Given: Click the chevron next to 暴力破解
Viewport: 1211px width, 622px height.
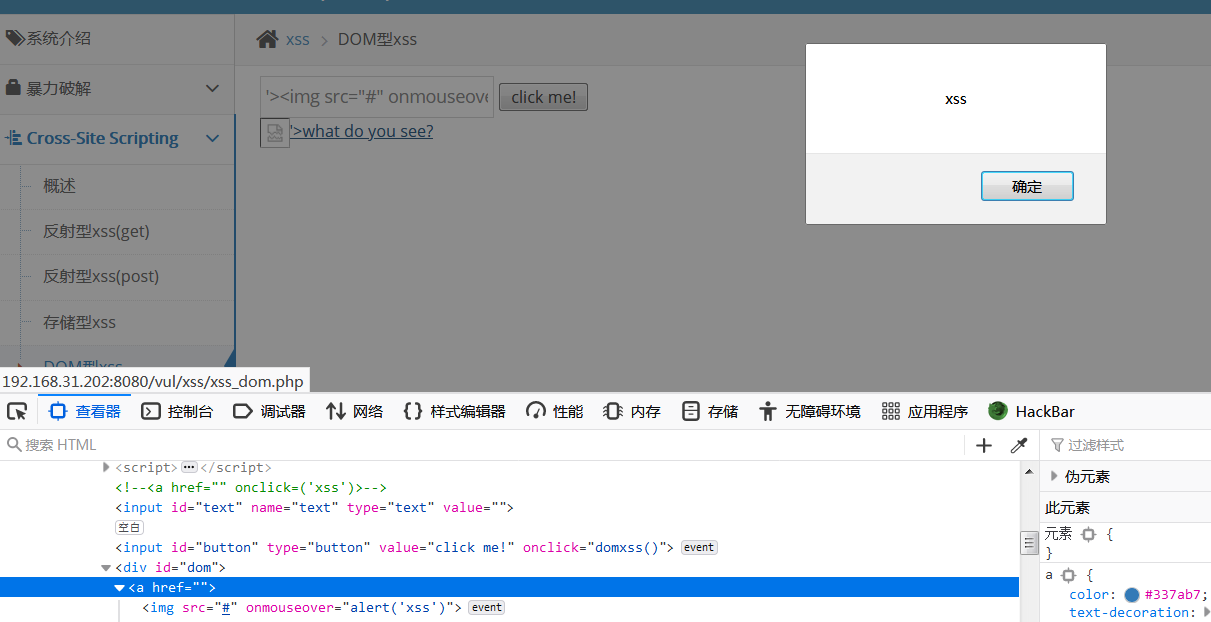Looking at the screenshot, I should click(212, 88).
